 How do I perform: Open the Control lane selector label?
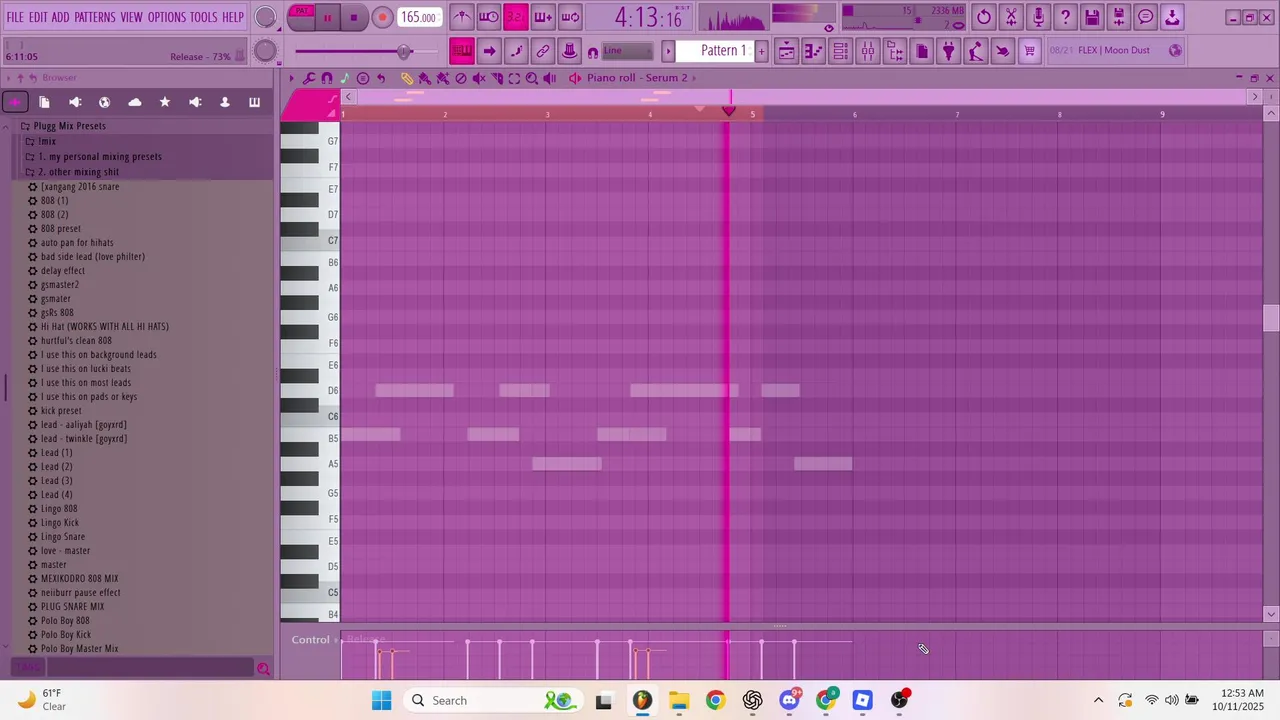(x=310, y=640)
